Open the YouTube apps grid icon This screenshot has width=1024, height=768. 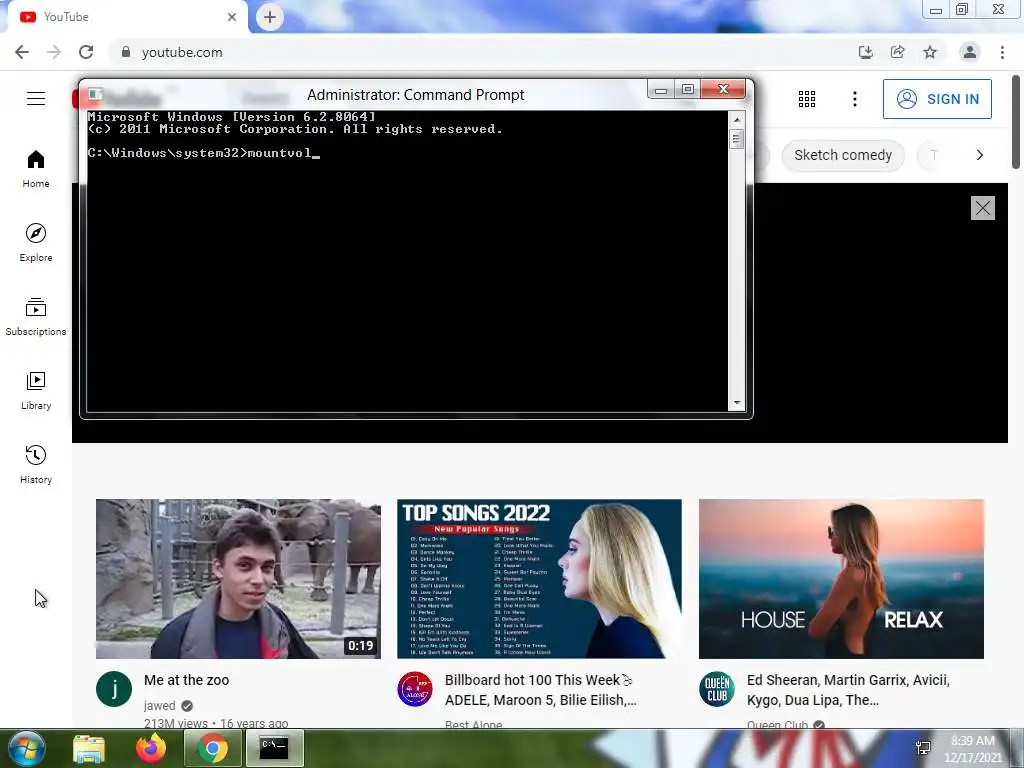pos(807,99)
